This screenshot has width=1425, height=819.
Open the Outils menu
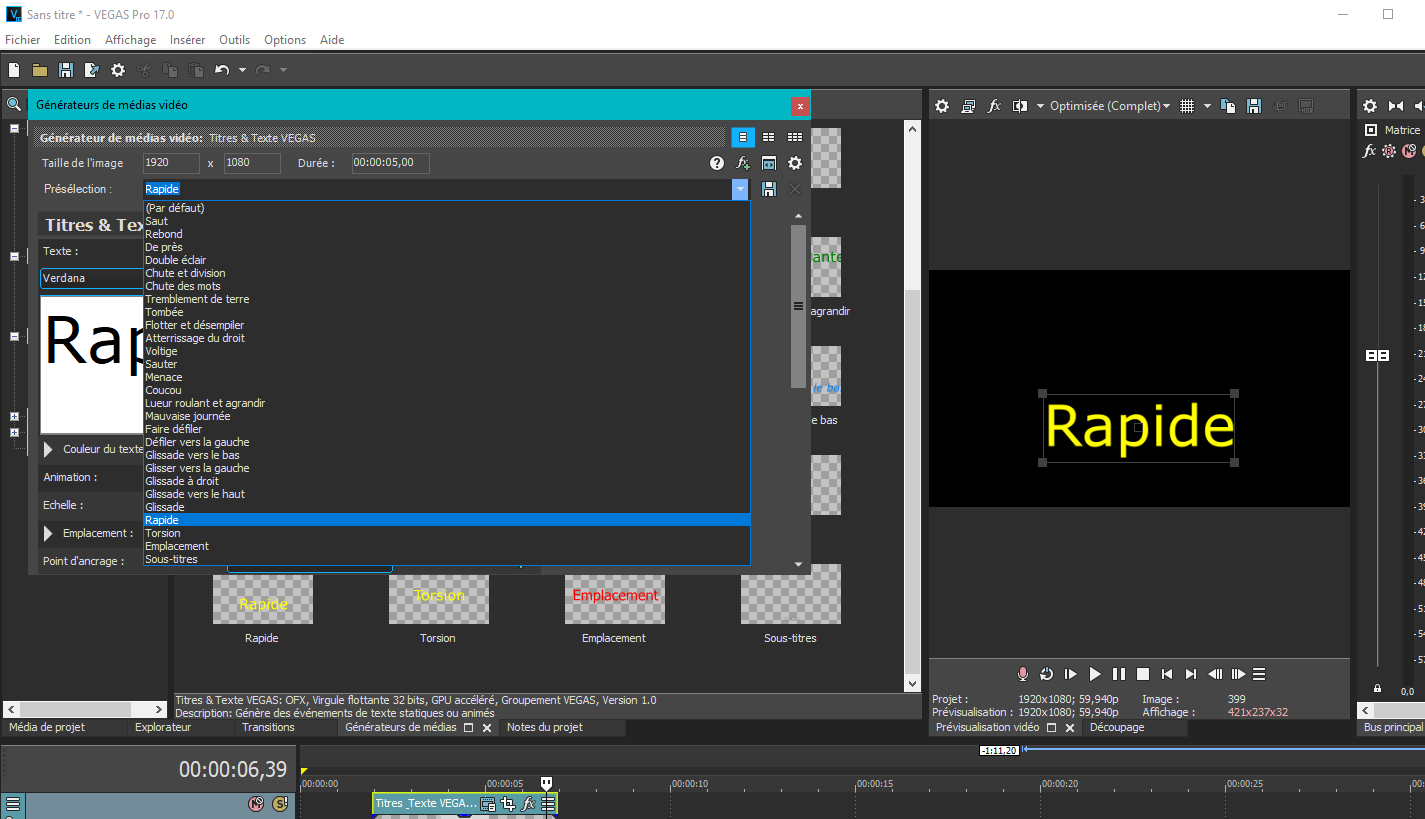tap(235, 40)
